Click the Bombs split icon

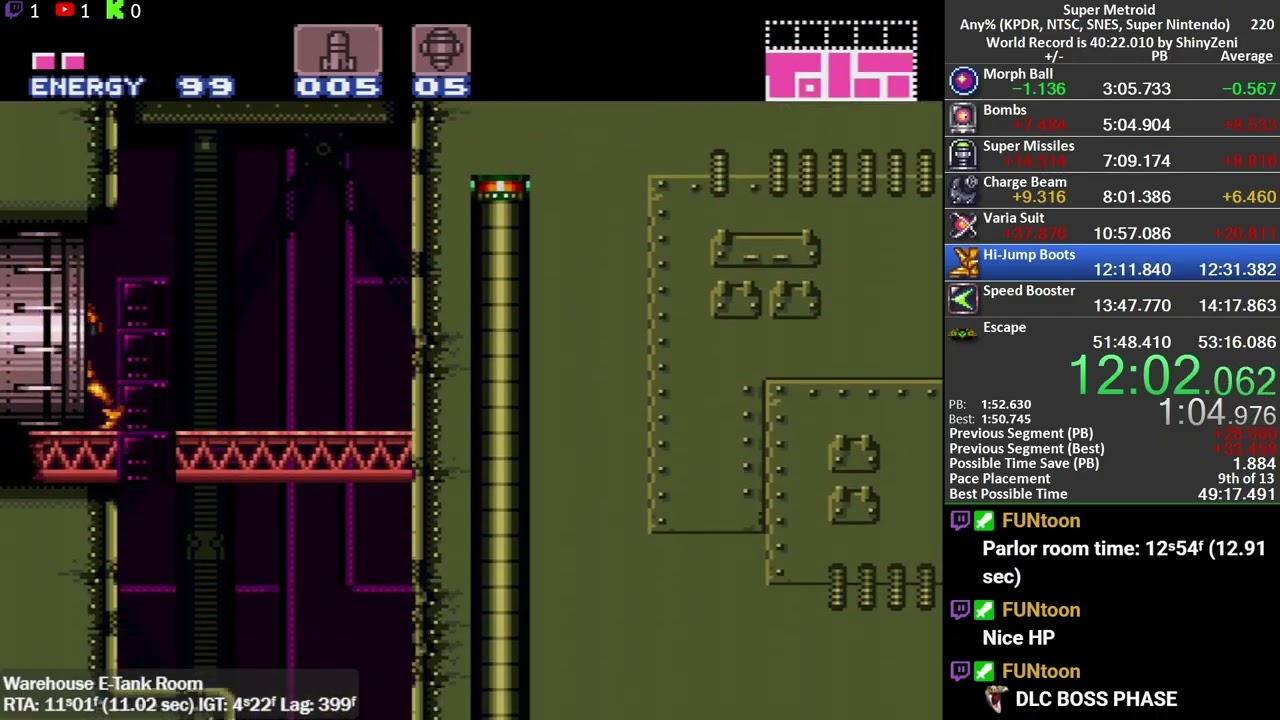(x=963, y=117)
